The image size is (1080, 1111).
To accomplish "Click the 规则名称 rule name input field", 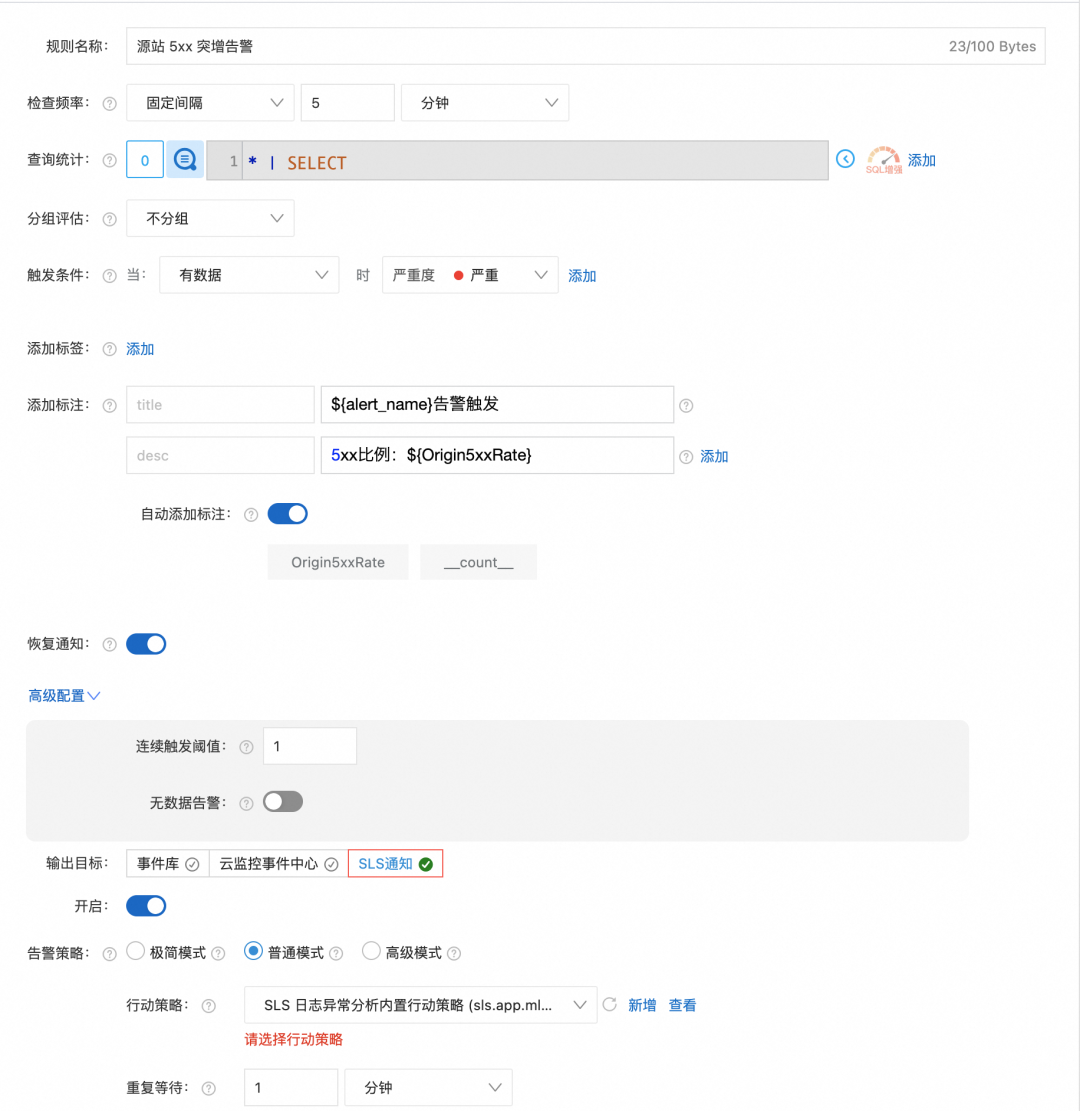I will coord(400,45).
